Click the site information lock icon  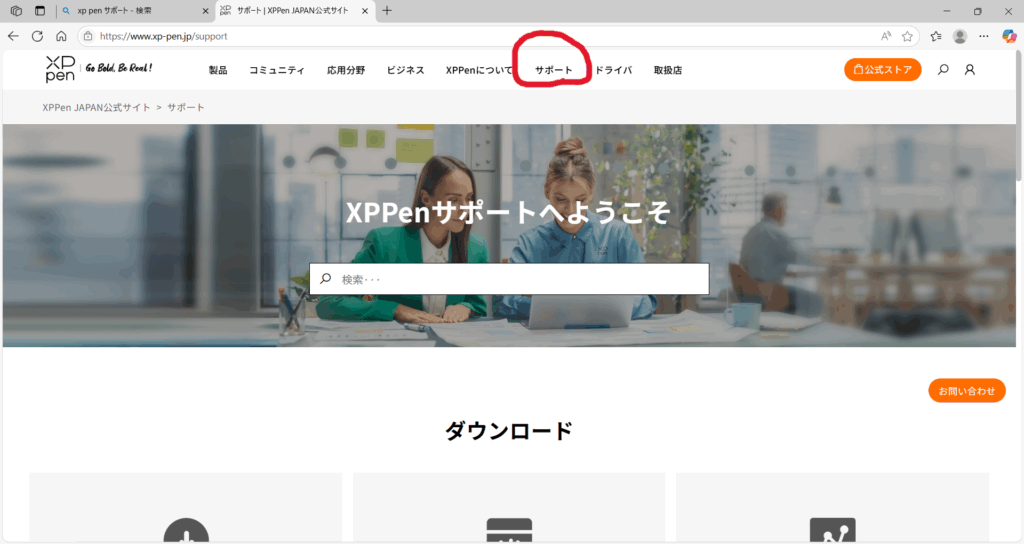(88, 36)
